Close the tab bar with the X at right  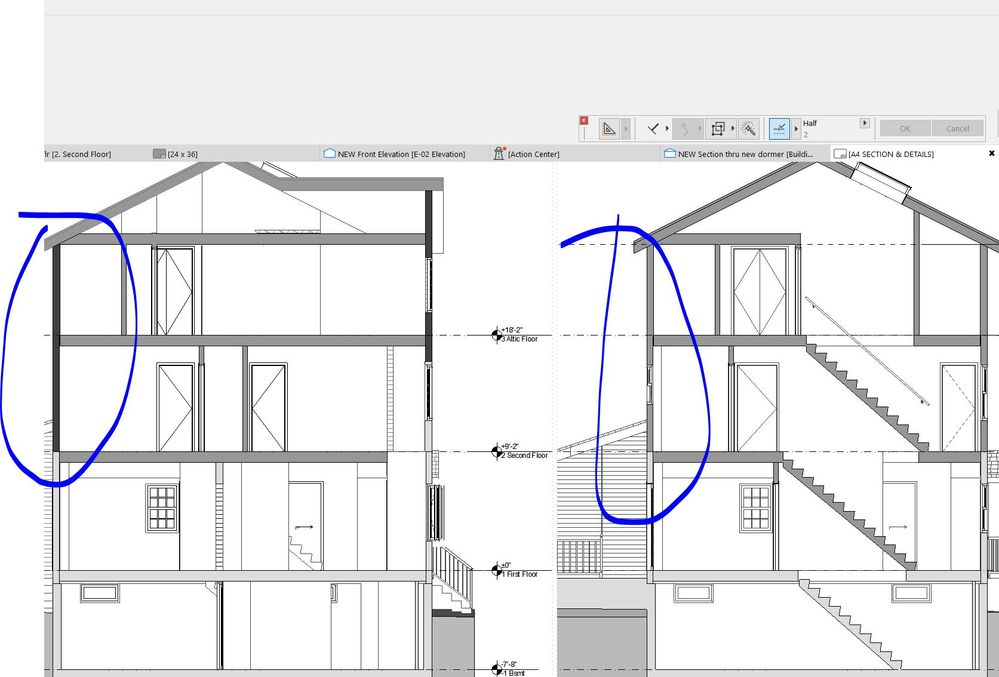(990, 153)
